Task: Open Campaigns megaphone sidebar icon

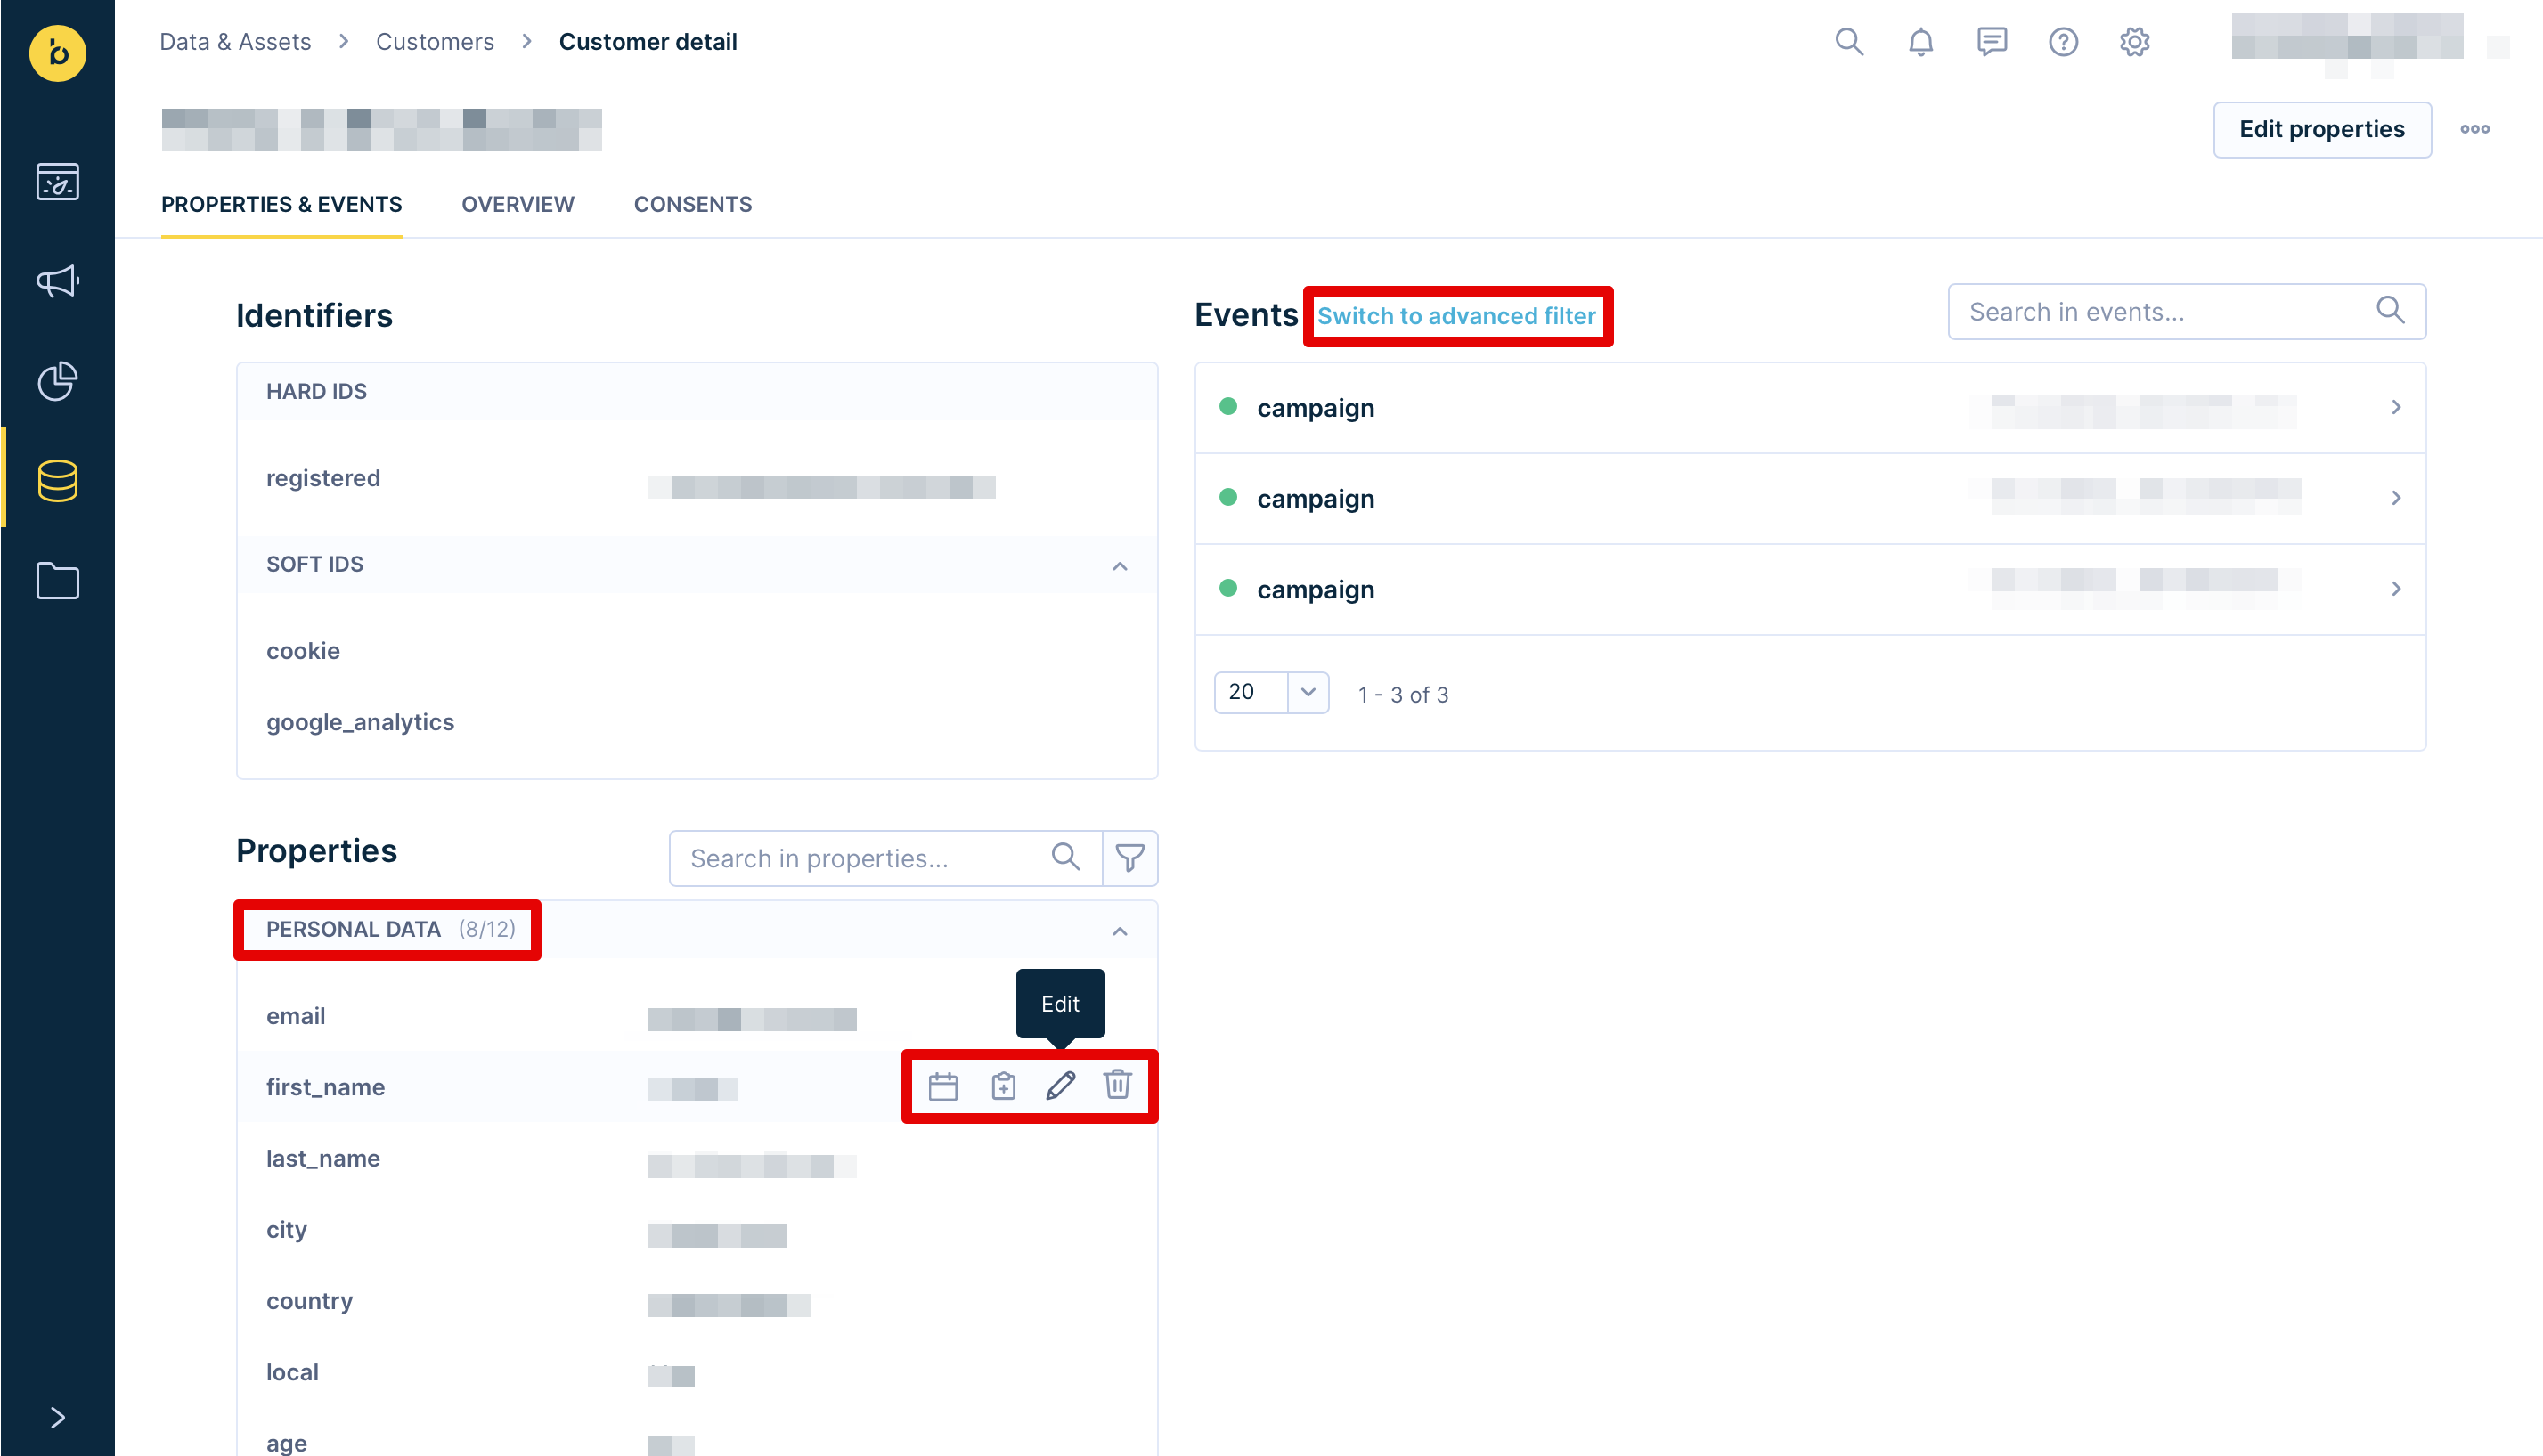Action: tap(57, 281)
